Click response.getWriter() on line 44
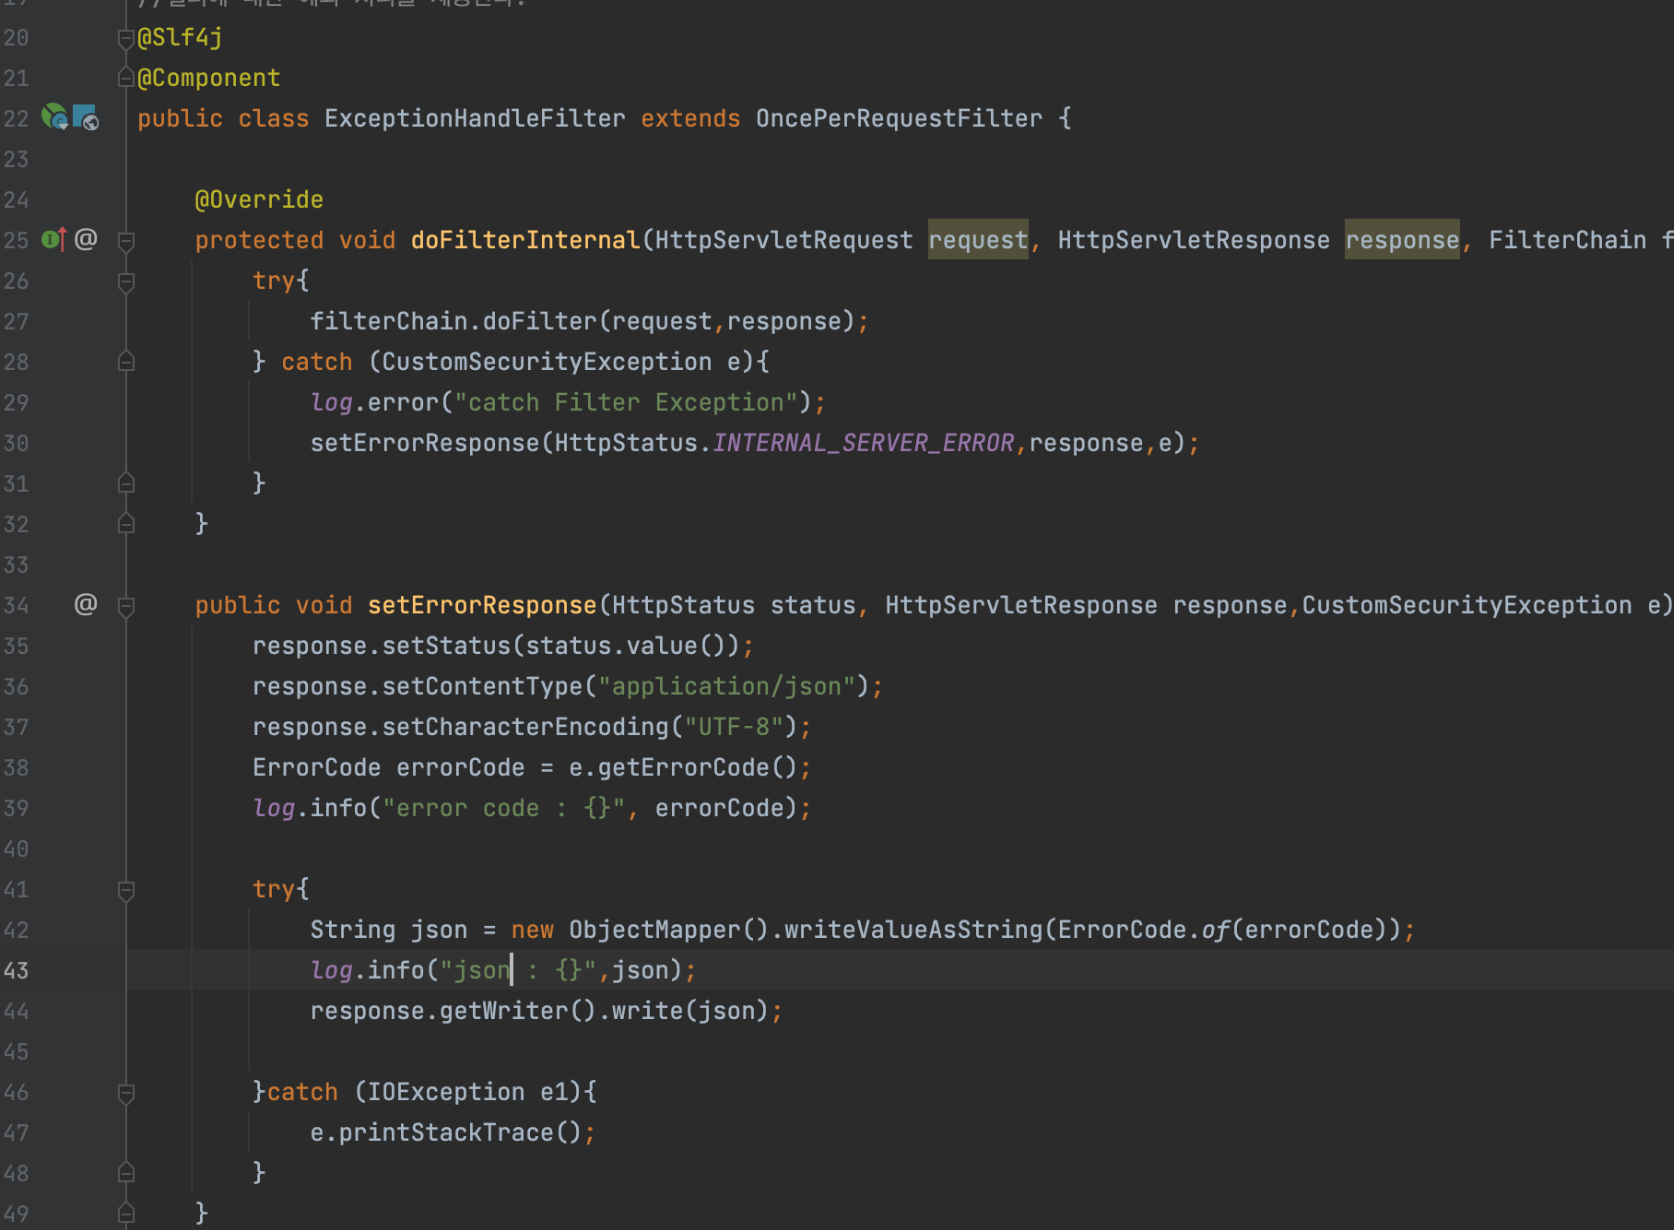 click(x=453, y=1011)
